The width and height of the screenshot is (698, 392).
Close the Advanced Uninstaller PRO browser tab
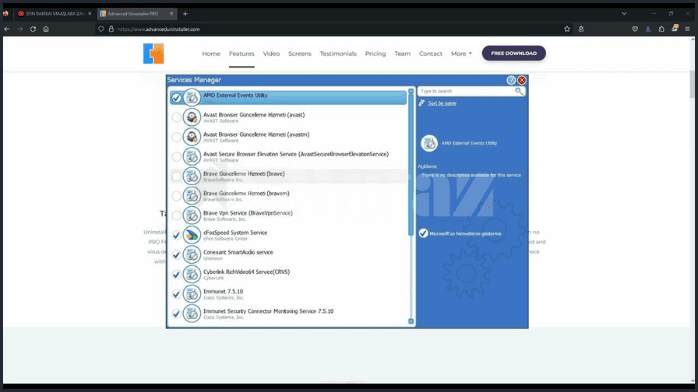171,14
